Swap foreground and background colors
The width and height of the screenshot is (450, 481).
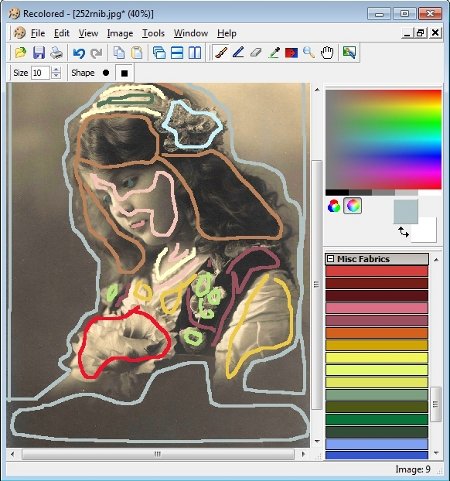coord(403,232)
